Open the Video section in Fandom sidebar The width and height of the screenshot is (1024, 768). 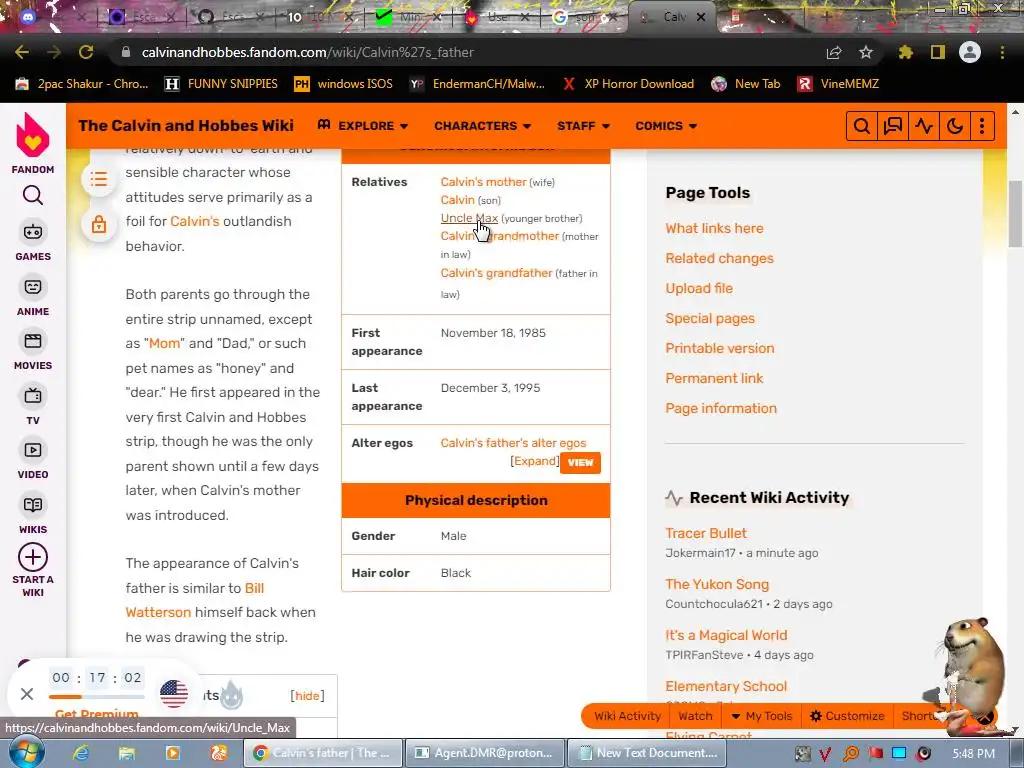(33, 460)
